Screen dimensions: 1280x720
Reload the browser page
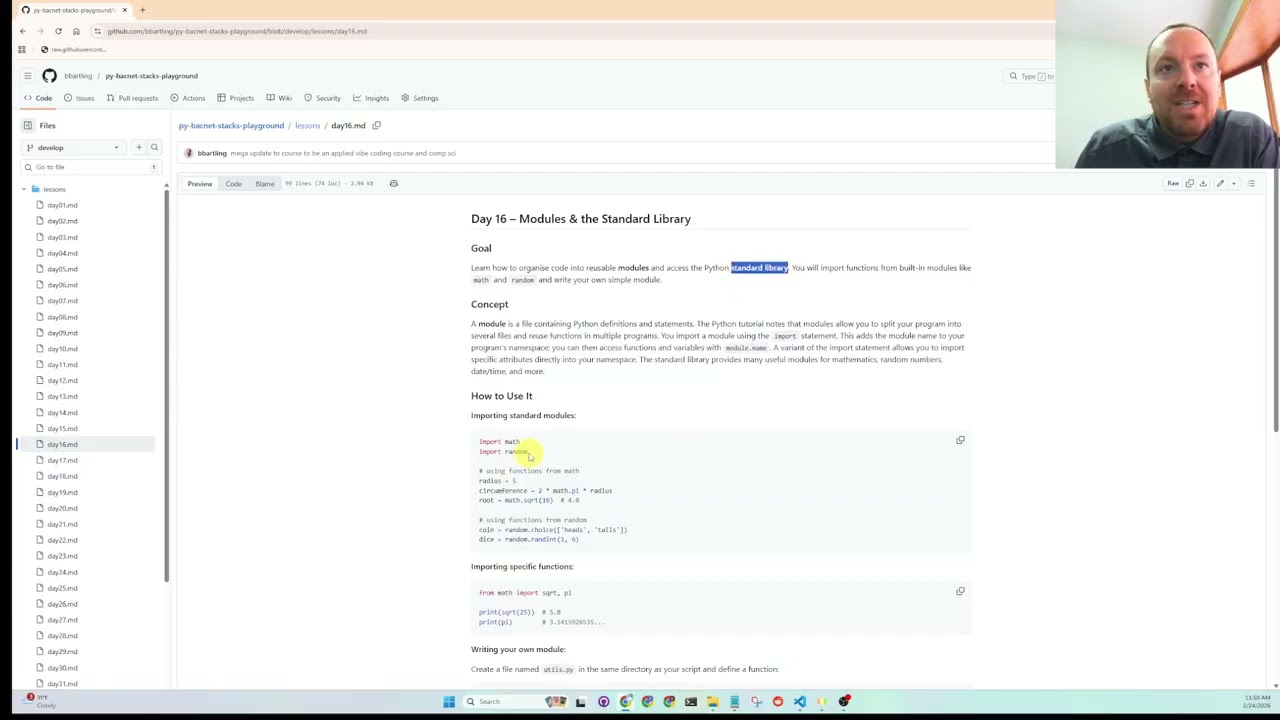click(x=58, y=31)
